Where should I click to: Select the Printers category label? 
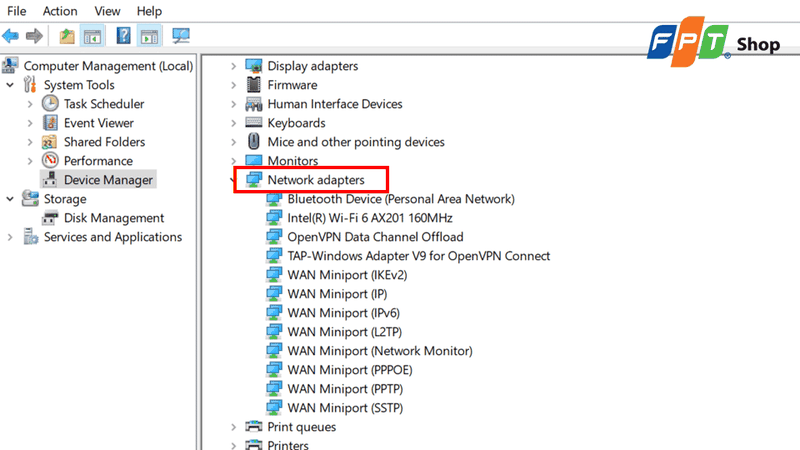coord(288,444)
